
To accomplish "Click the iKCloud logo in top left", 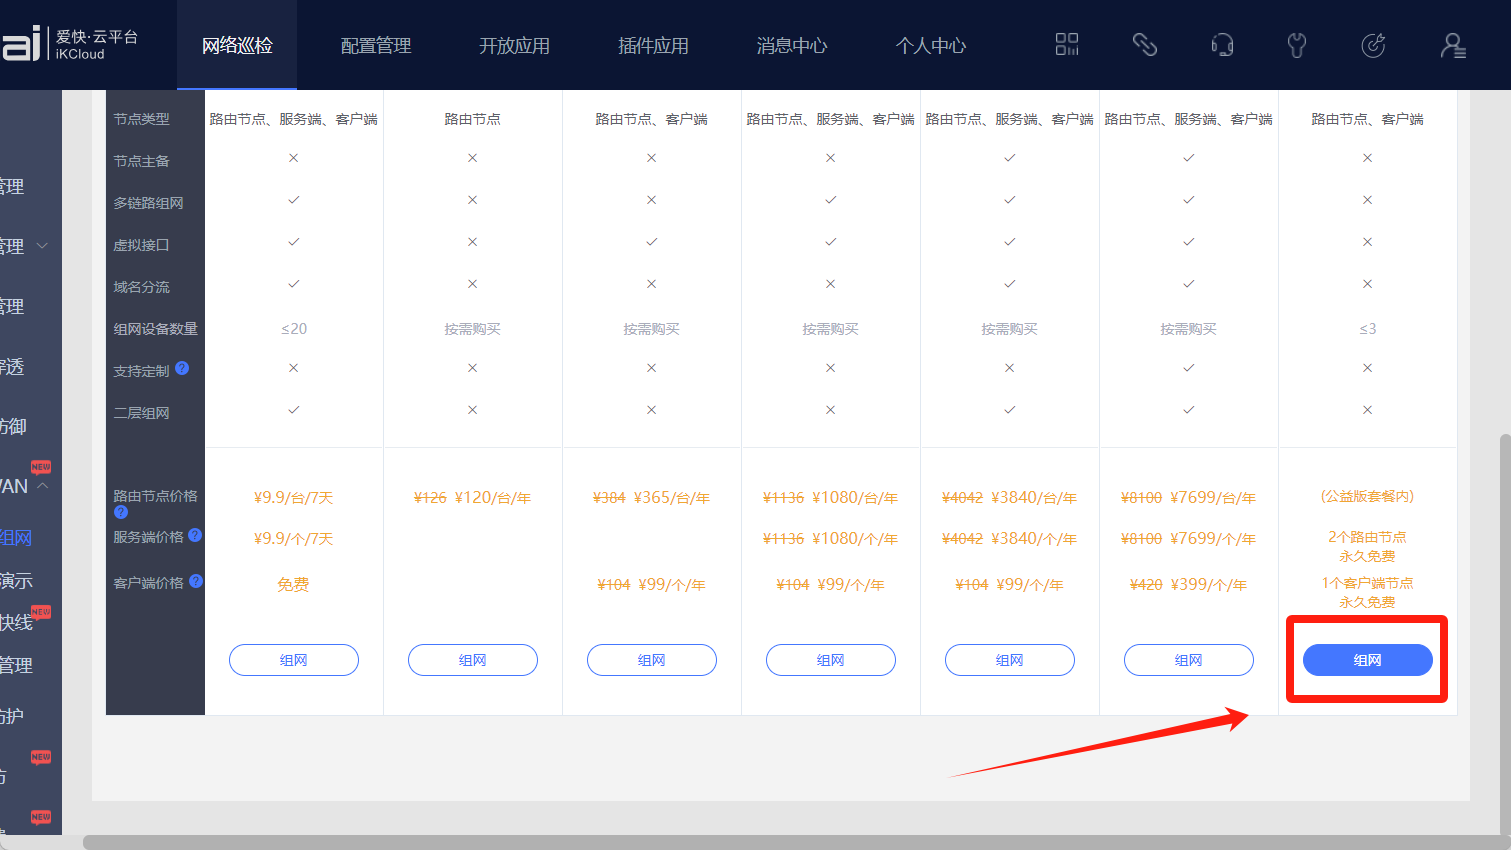I will [70, 45].
